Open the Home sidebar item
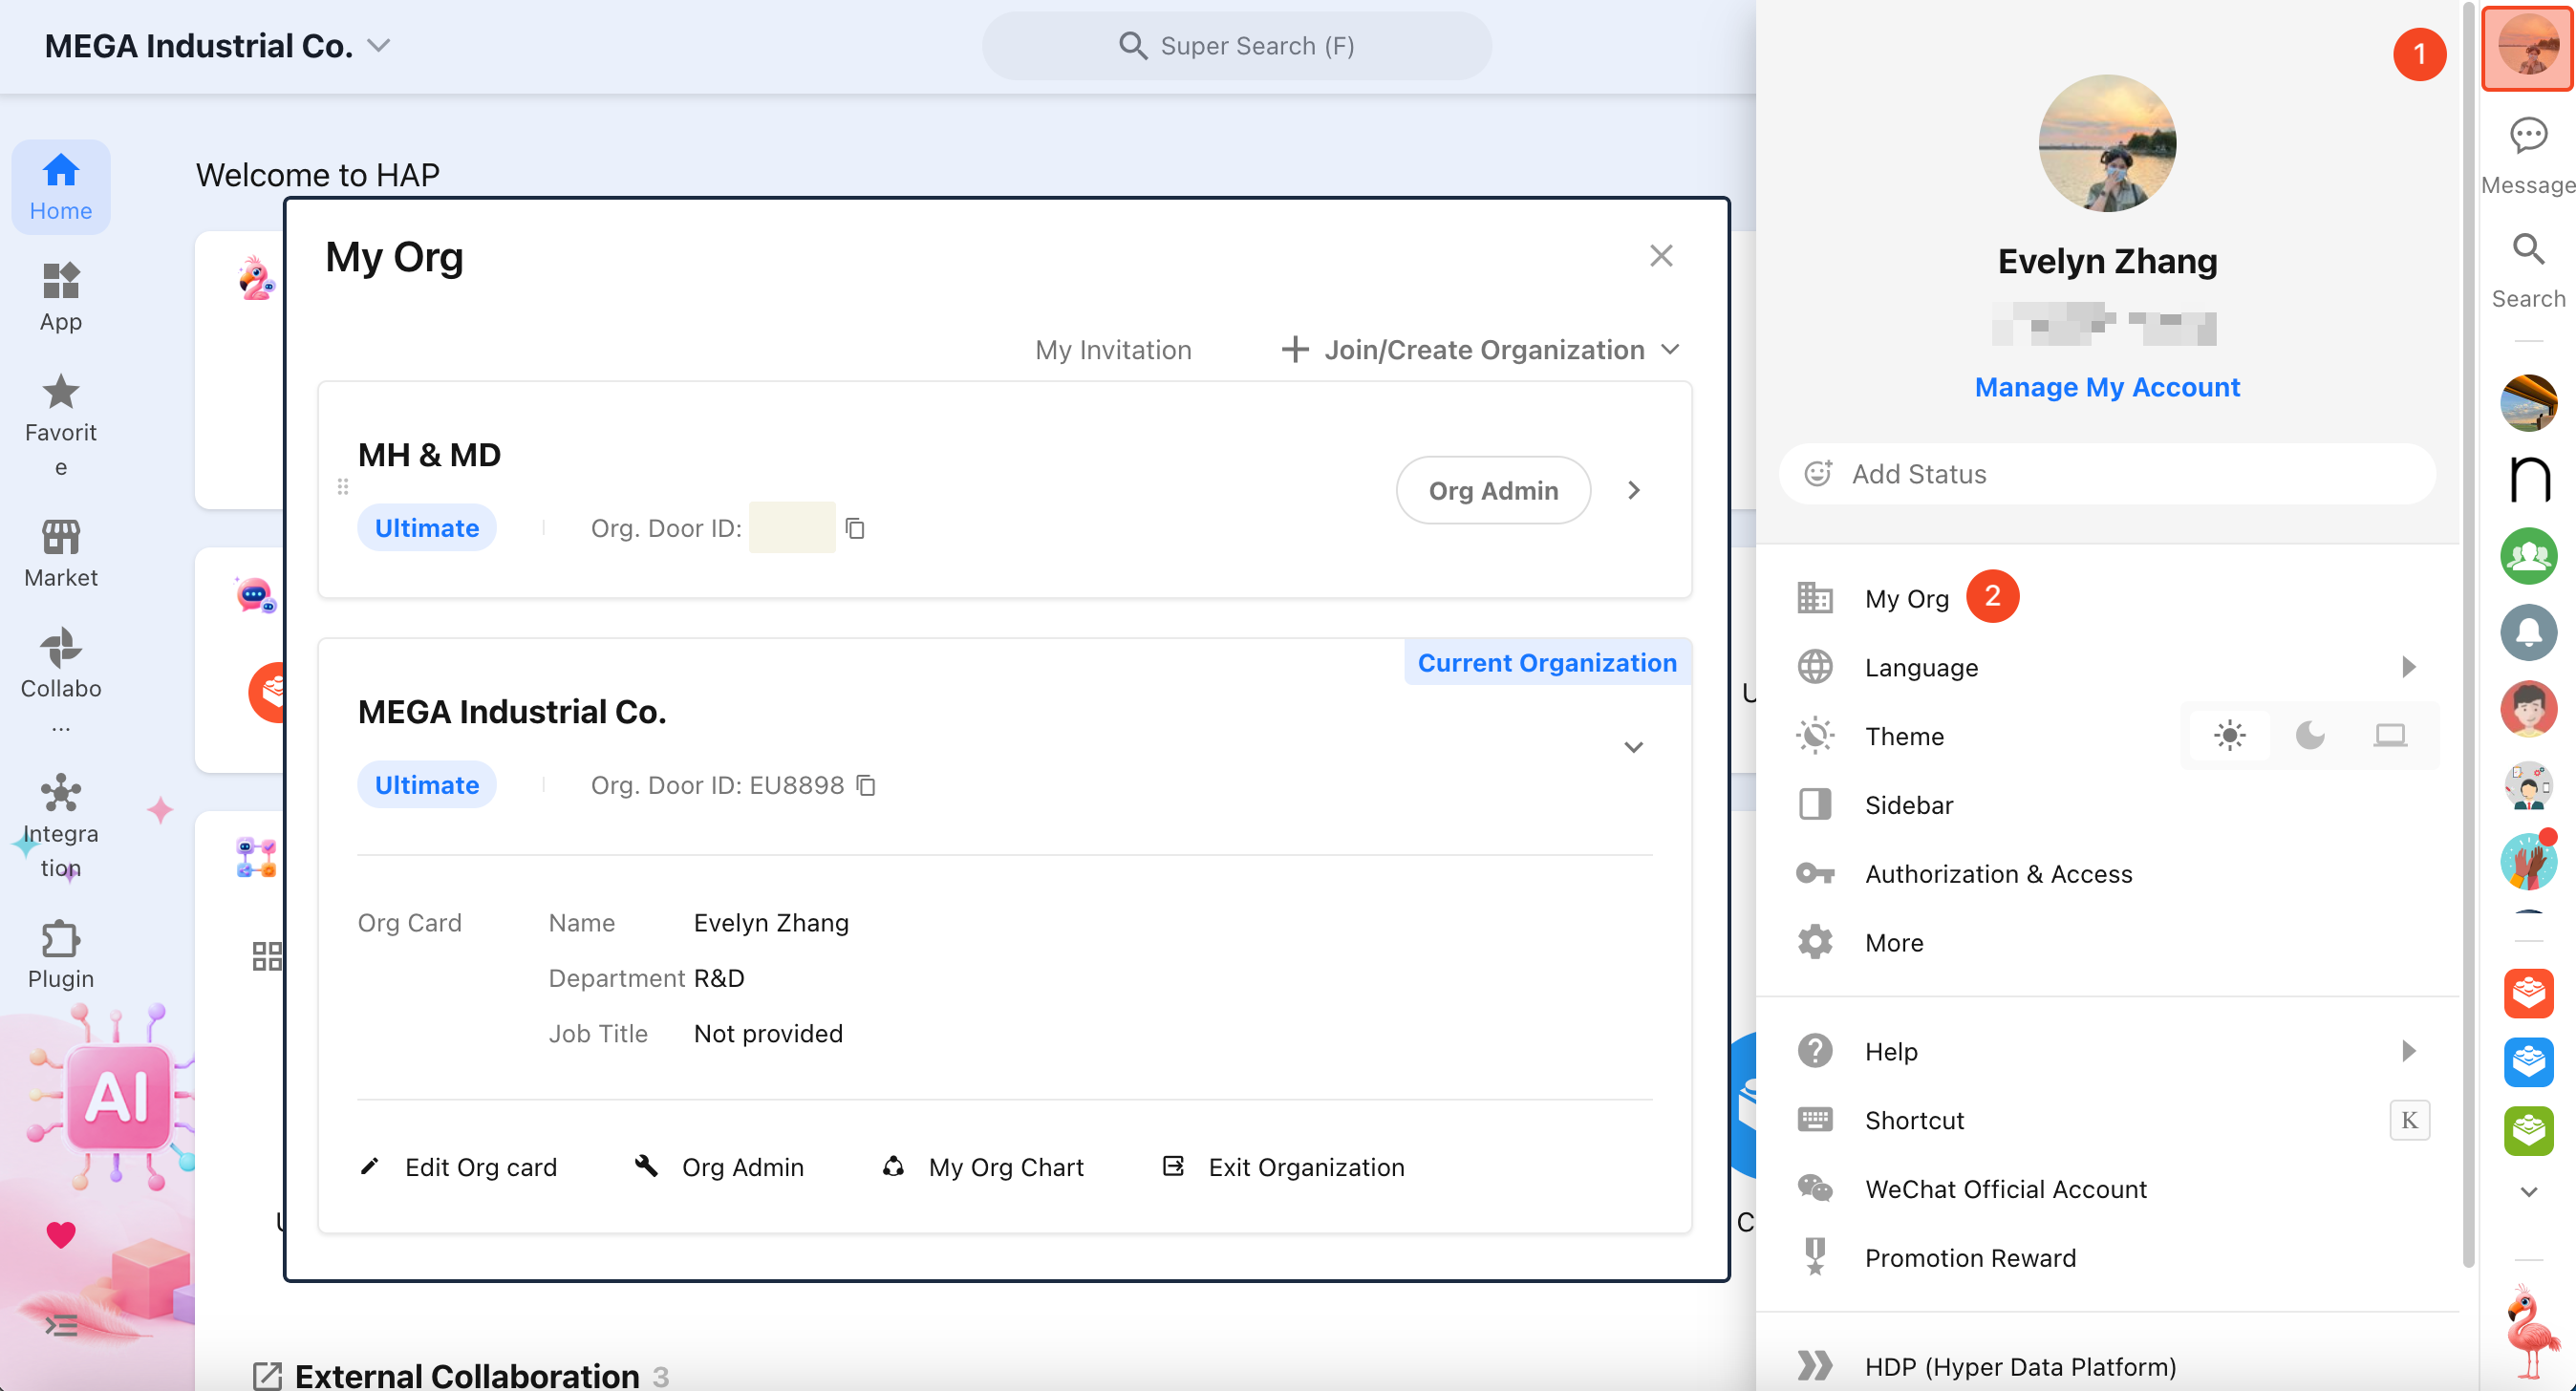This screenshot has height=1391, width=2576. pyautogui.click(x=61, y=187)
